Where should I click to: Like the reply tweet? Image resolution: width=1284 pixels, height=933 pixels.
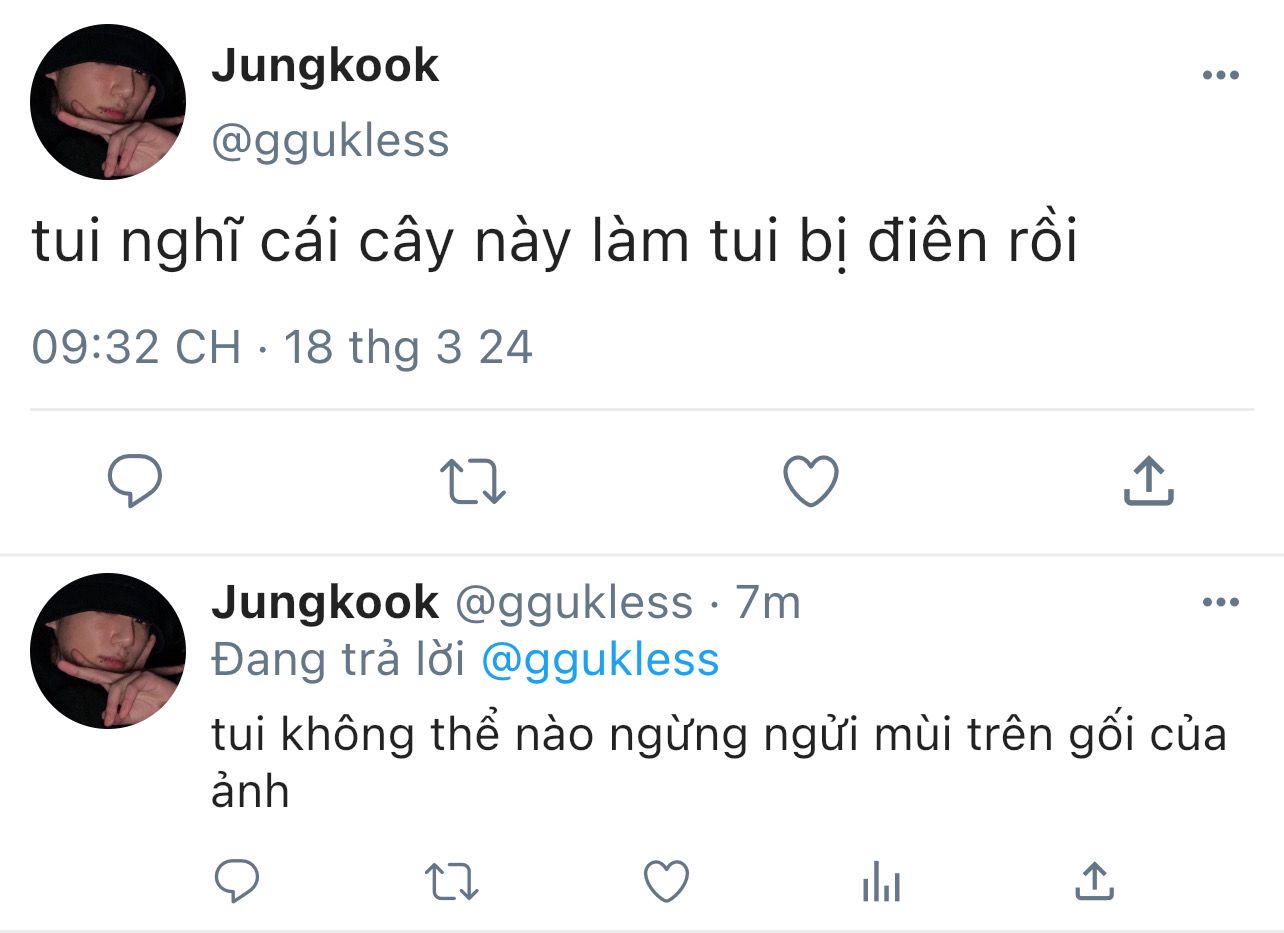666,882
